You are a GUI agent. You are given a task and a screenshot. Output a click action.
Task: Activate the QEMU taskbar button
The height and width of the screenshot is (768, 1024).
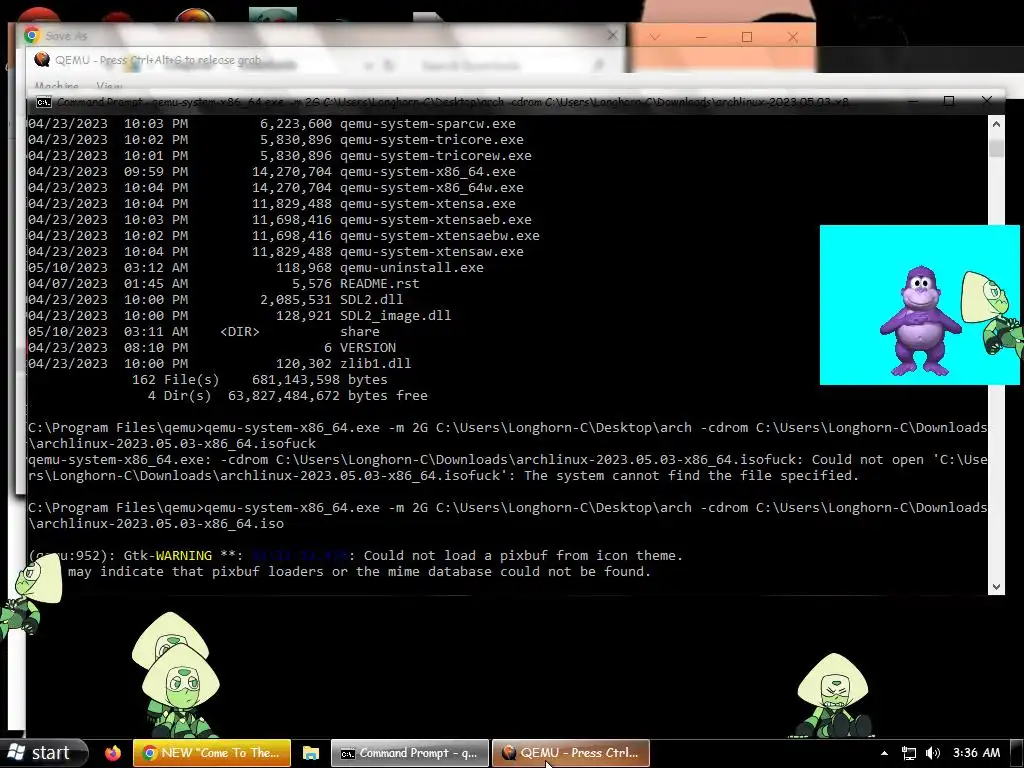[x=570, y=753]
